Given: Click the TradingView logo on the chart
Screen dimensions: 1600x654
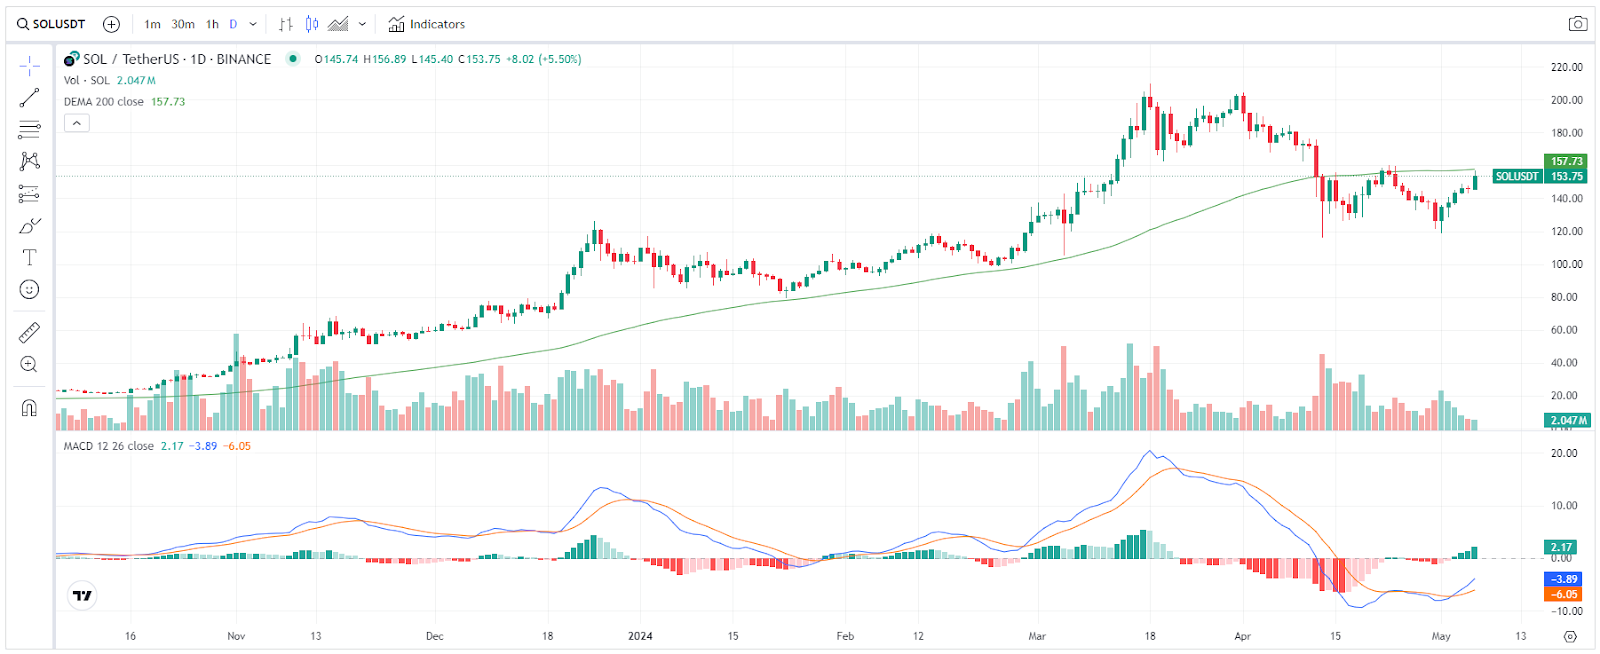Looking at the screenshot, I should 83,596.
